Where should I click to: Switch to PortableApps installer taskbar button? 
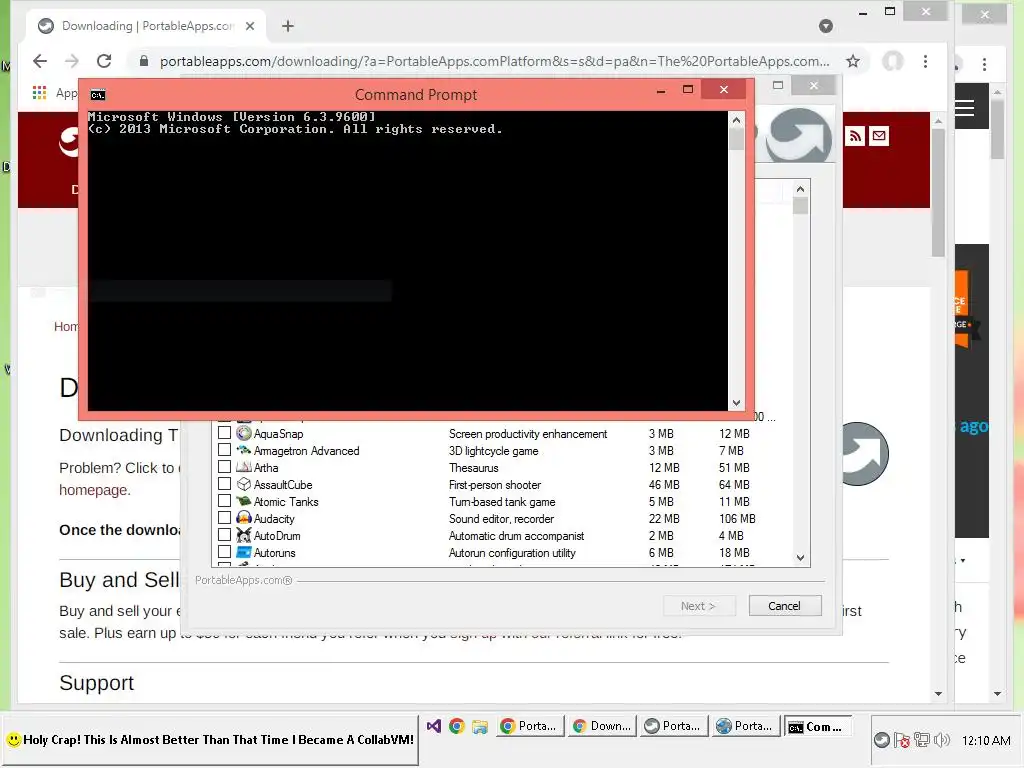click(674, 726)
